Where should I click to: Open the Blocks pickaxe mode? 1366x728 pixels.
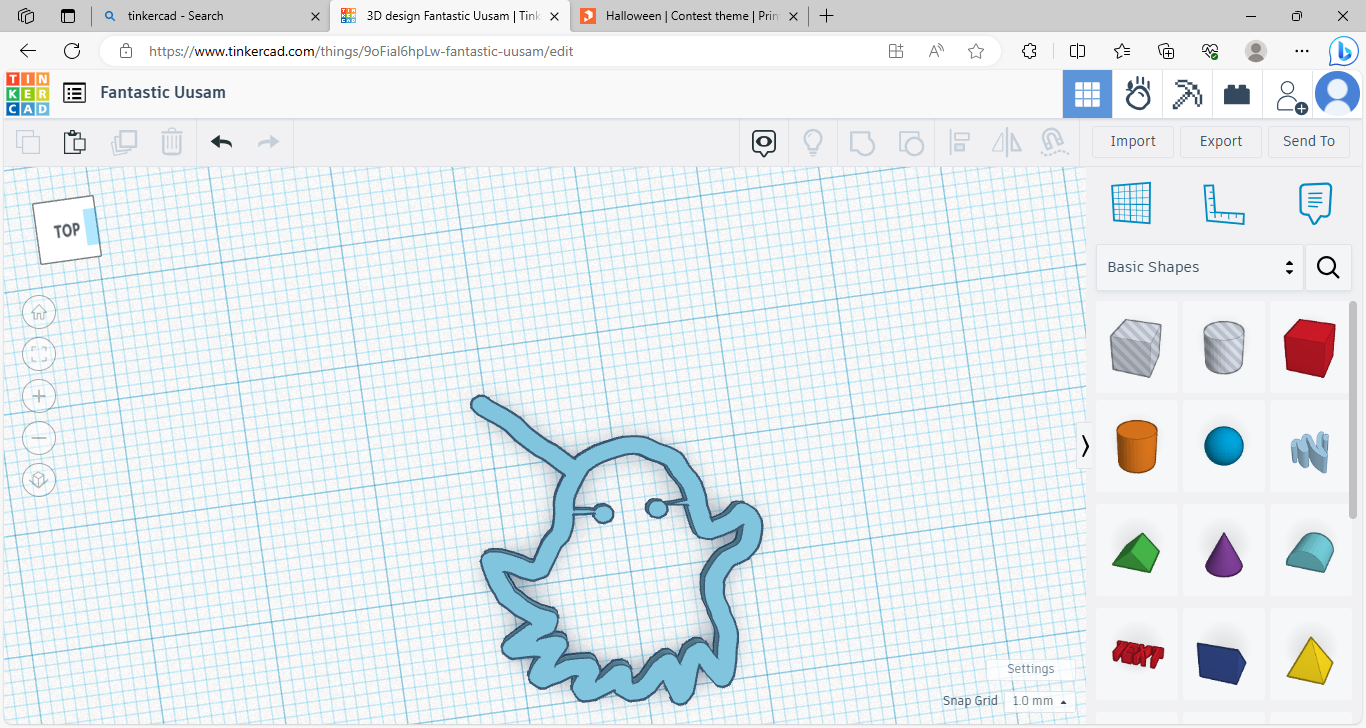tap(1188, 95)
